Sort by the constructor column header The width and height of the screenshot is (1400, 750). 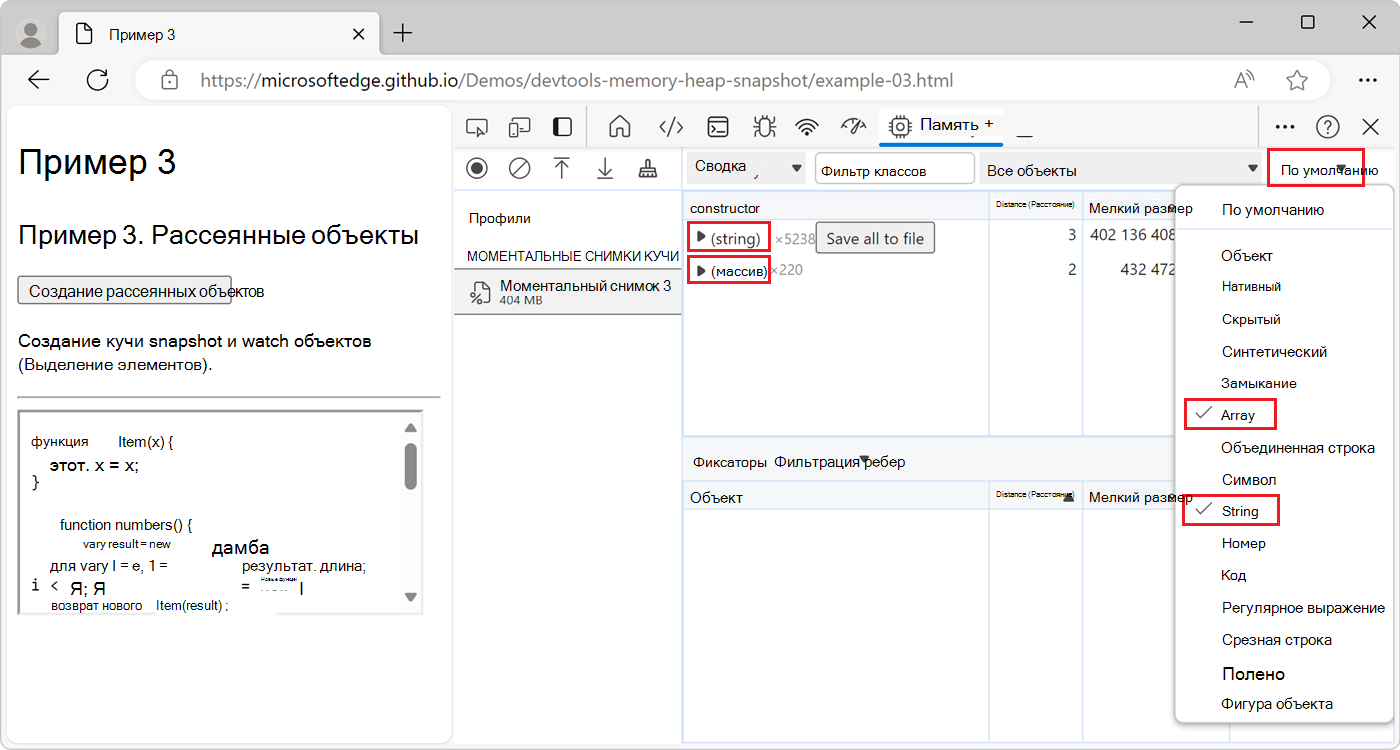click(836, 208)
